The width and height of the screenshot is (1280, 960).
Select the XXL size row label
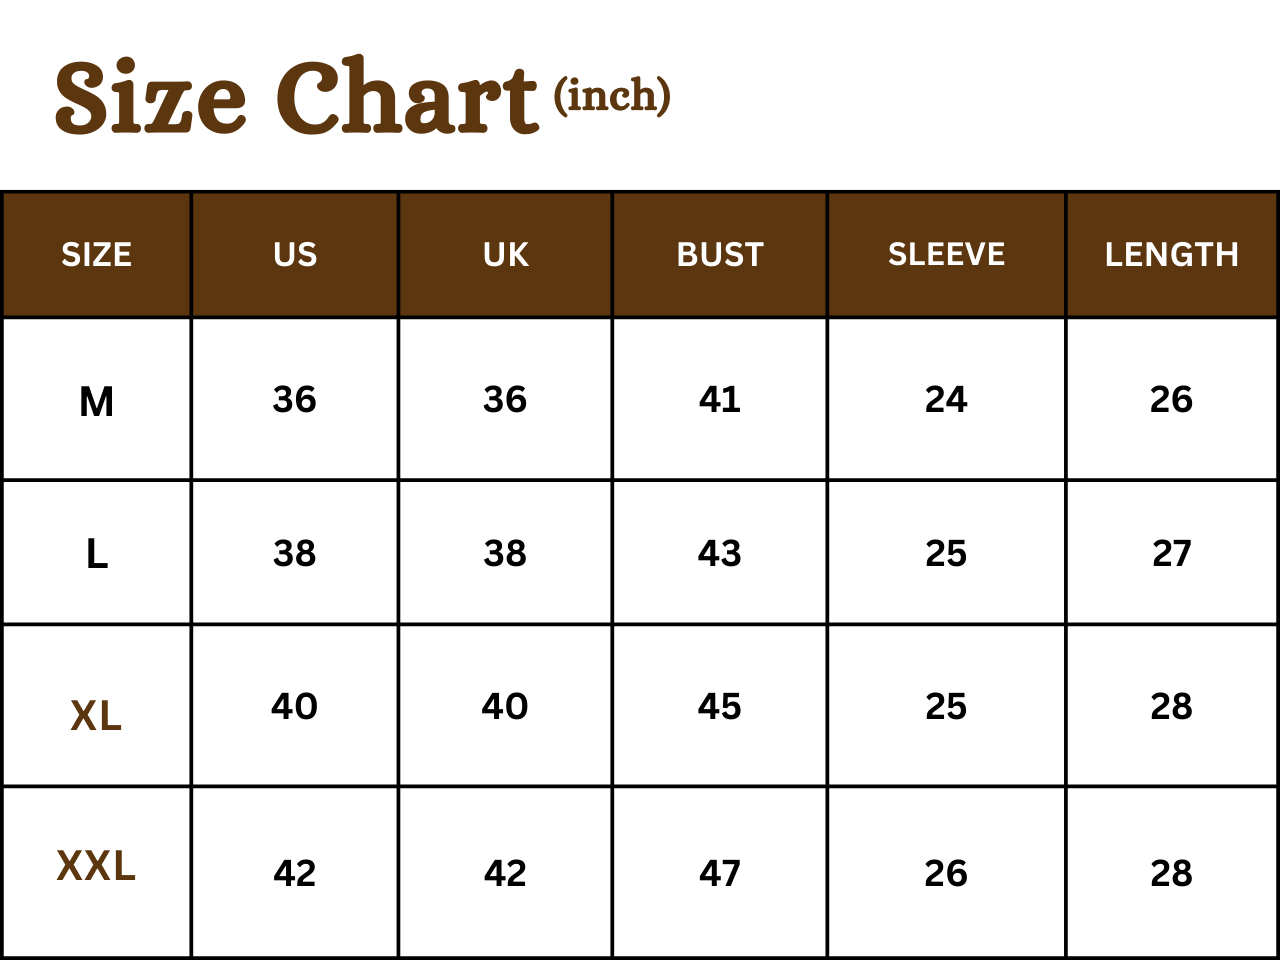point(96,866)
